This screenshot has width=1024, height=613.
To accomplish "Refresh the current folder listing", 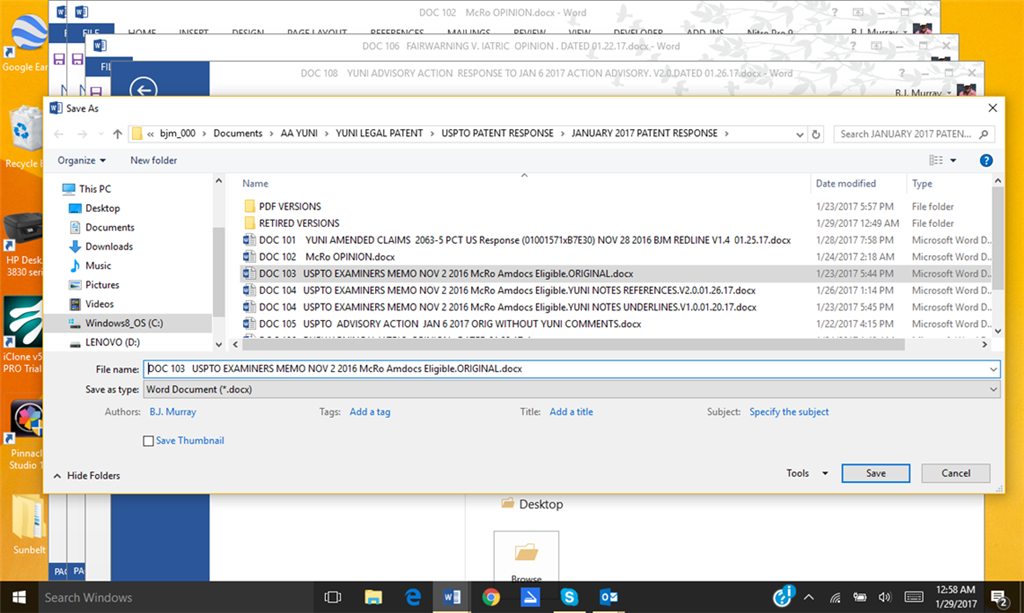I will pyautogui.click(x=816, y=134).
